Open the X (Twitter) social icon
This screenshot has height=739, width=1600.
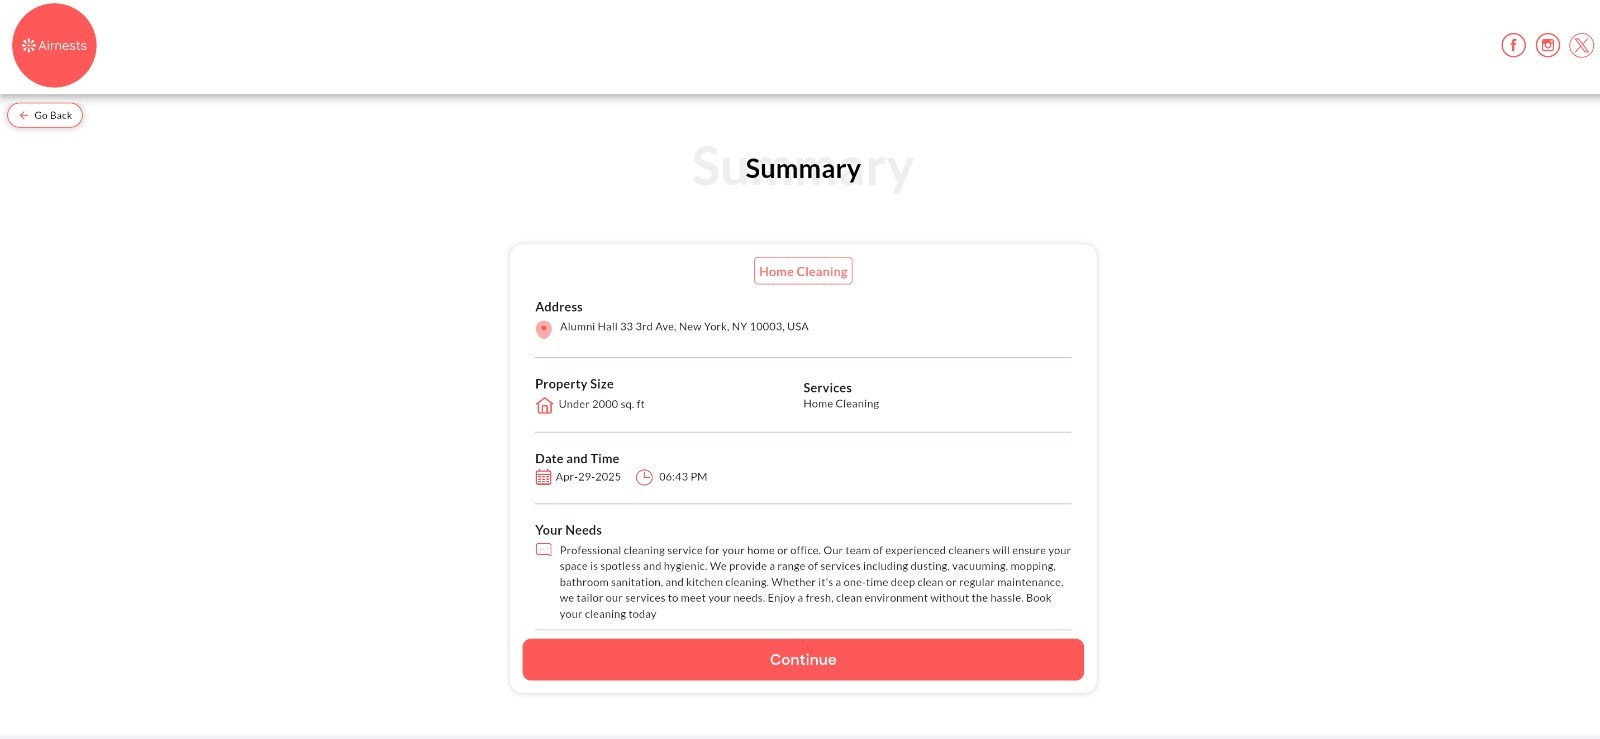pos(1581,45)
